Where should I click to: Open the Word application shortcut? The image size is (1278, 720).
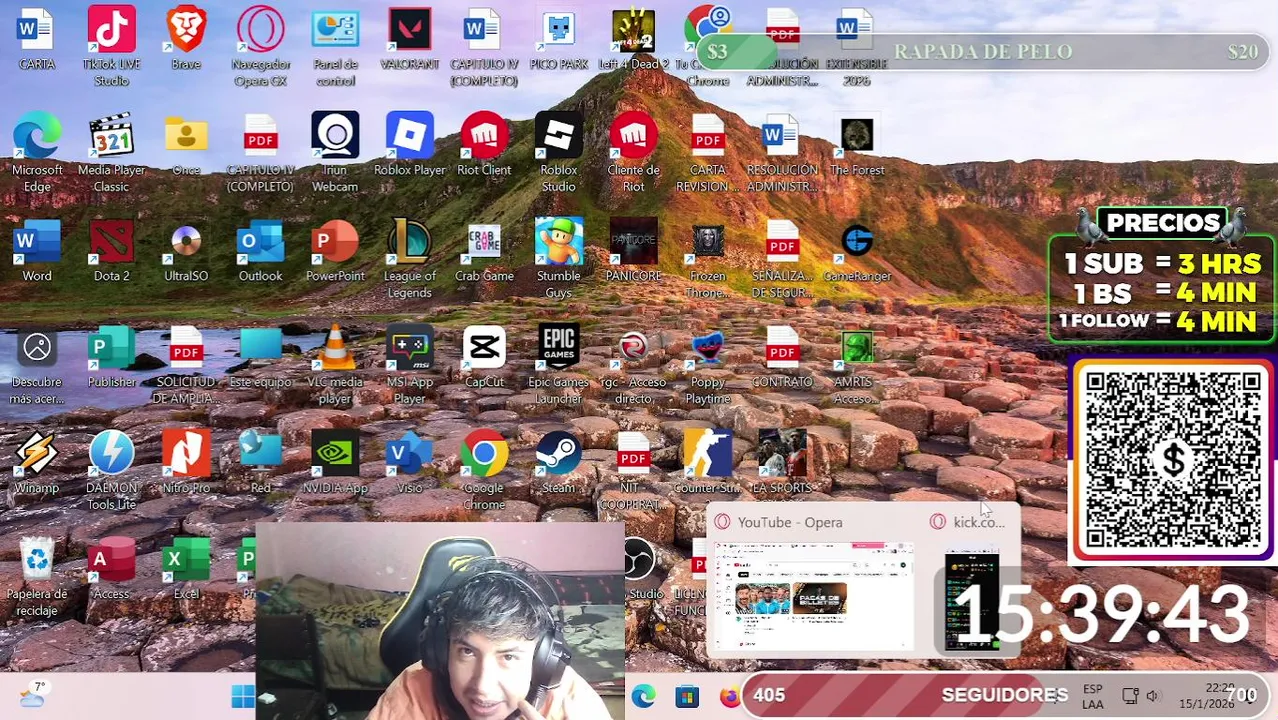(37, 252)
